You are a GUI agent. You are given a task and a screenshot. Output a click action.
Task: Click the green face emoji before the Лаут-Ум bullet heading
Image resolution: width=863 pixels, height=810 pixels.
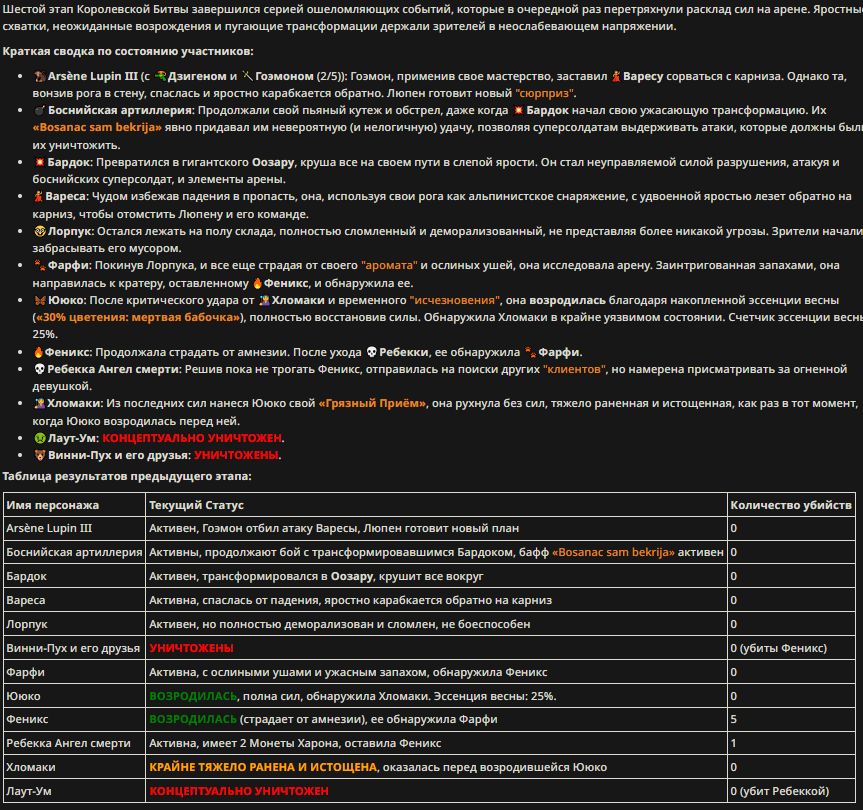coord(40,438)
